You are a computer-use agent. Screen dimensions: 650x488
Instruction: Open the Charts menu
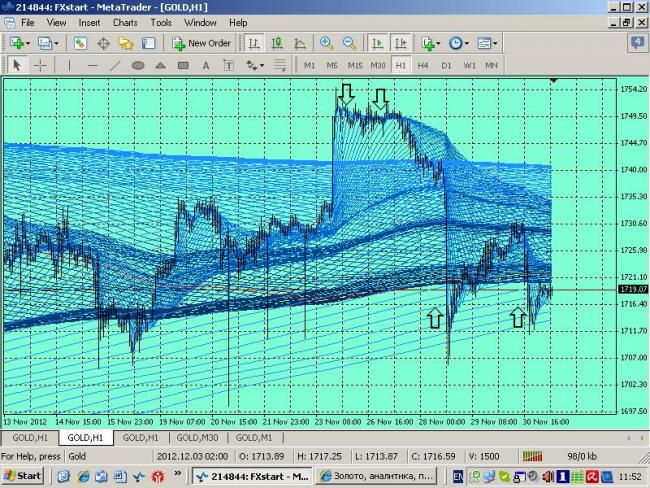(x=125, y=22)
